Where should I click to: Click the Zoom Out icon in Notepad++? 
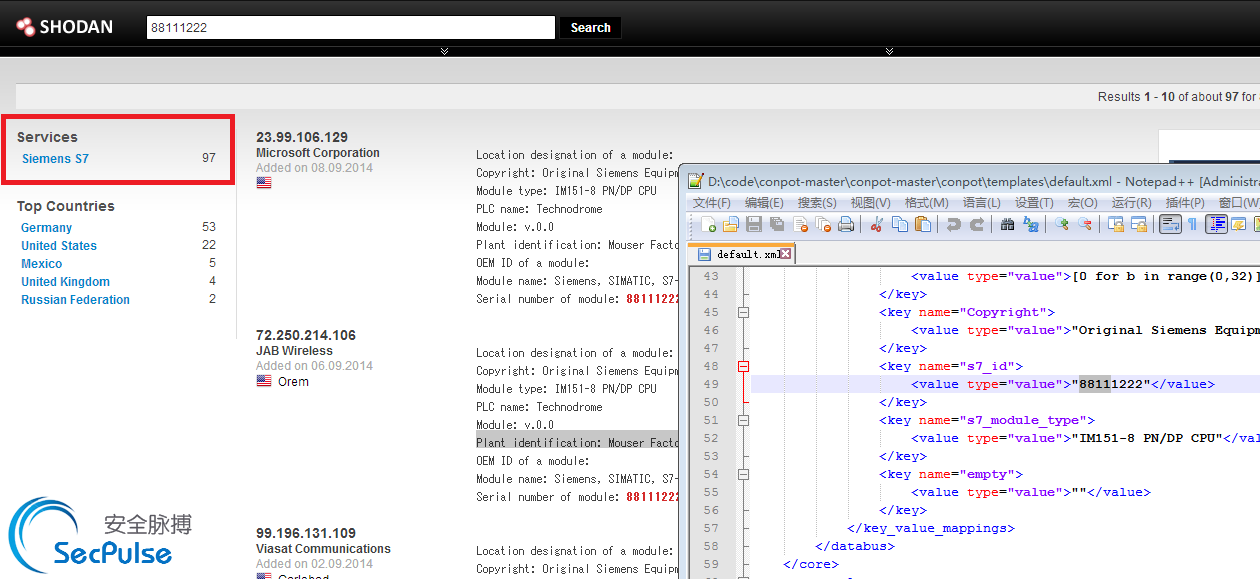[x=1085, y=225]
